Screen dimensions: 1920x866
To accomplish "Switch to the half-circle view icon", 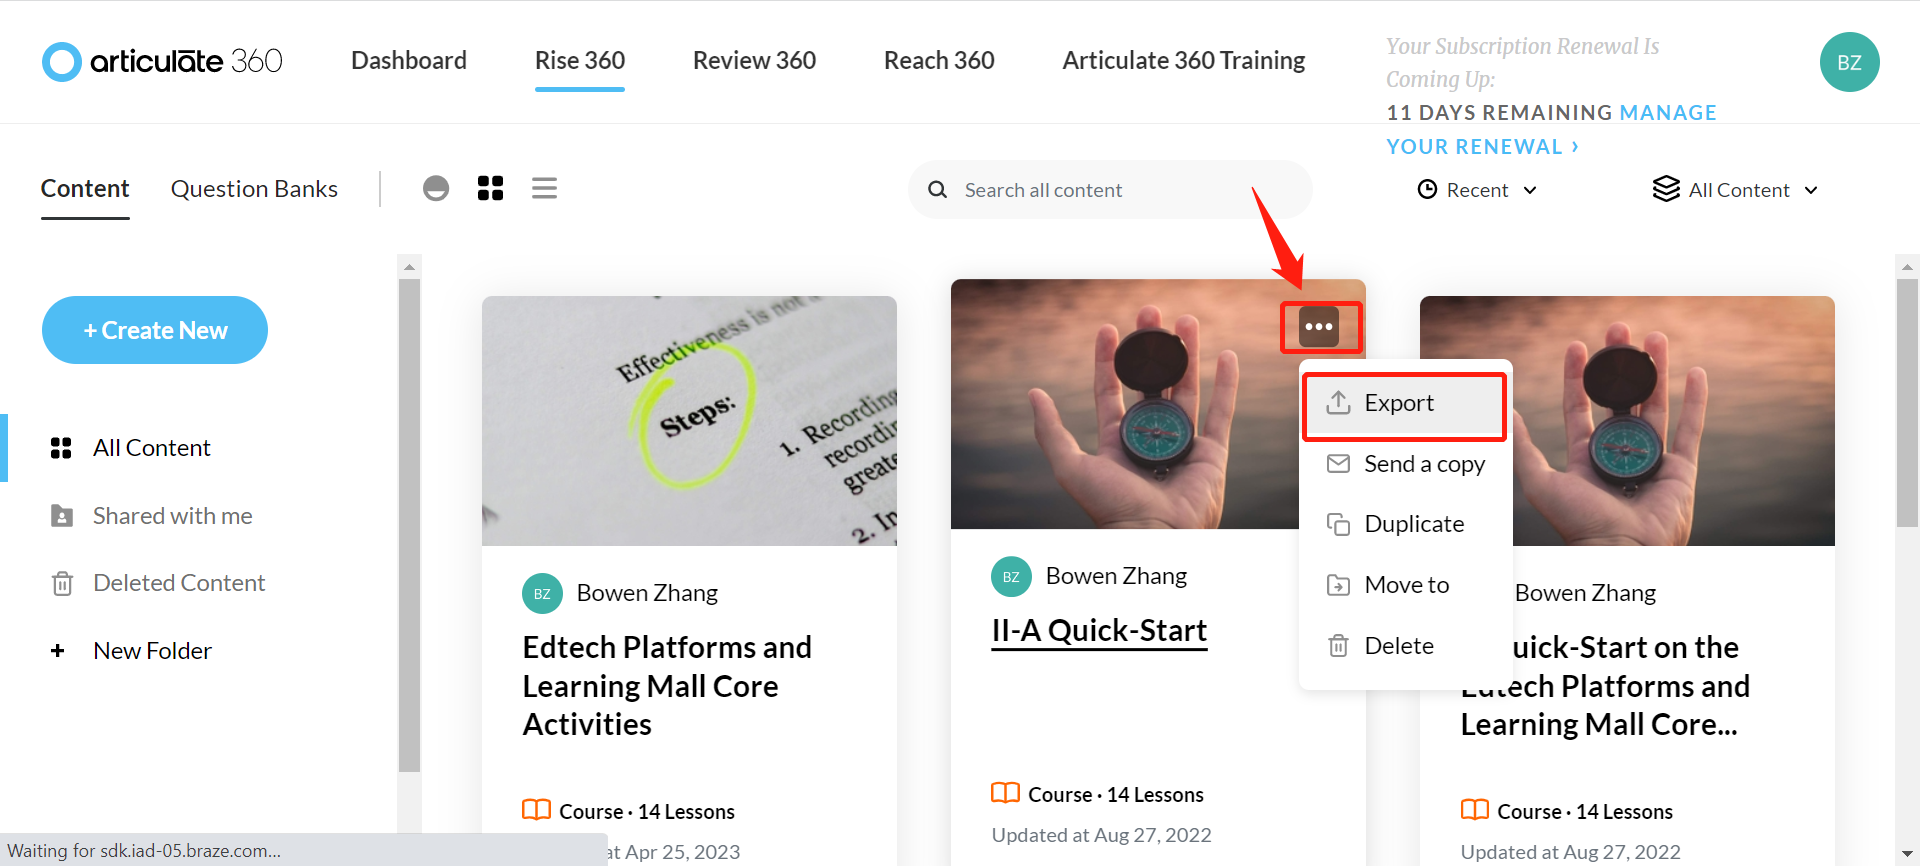I will coord(436,188).
